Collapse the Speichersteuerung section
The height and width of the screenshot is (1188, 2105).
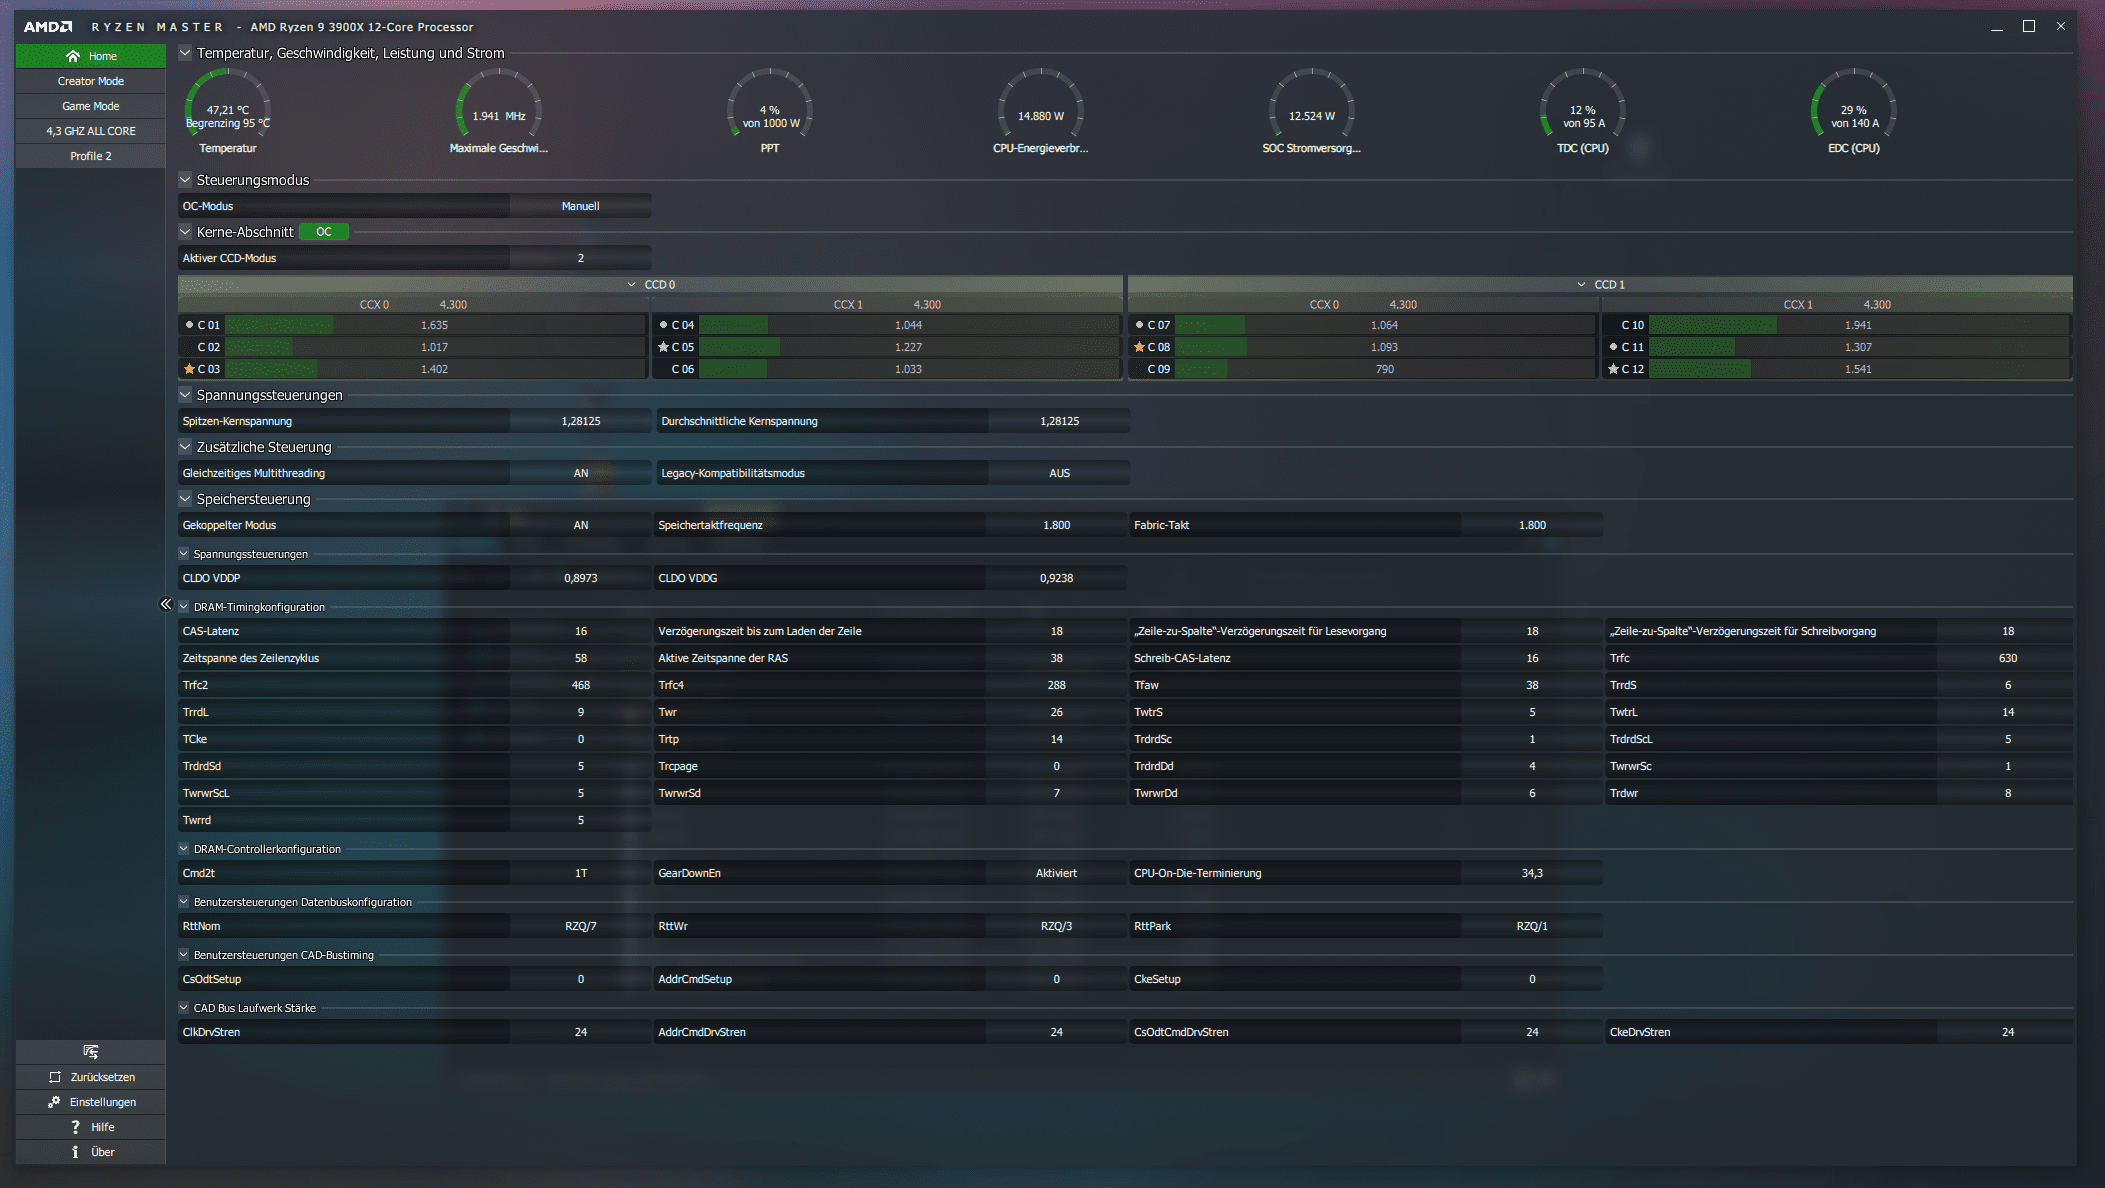185,499
